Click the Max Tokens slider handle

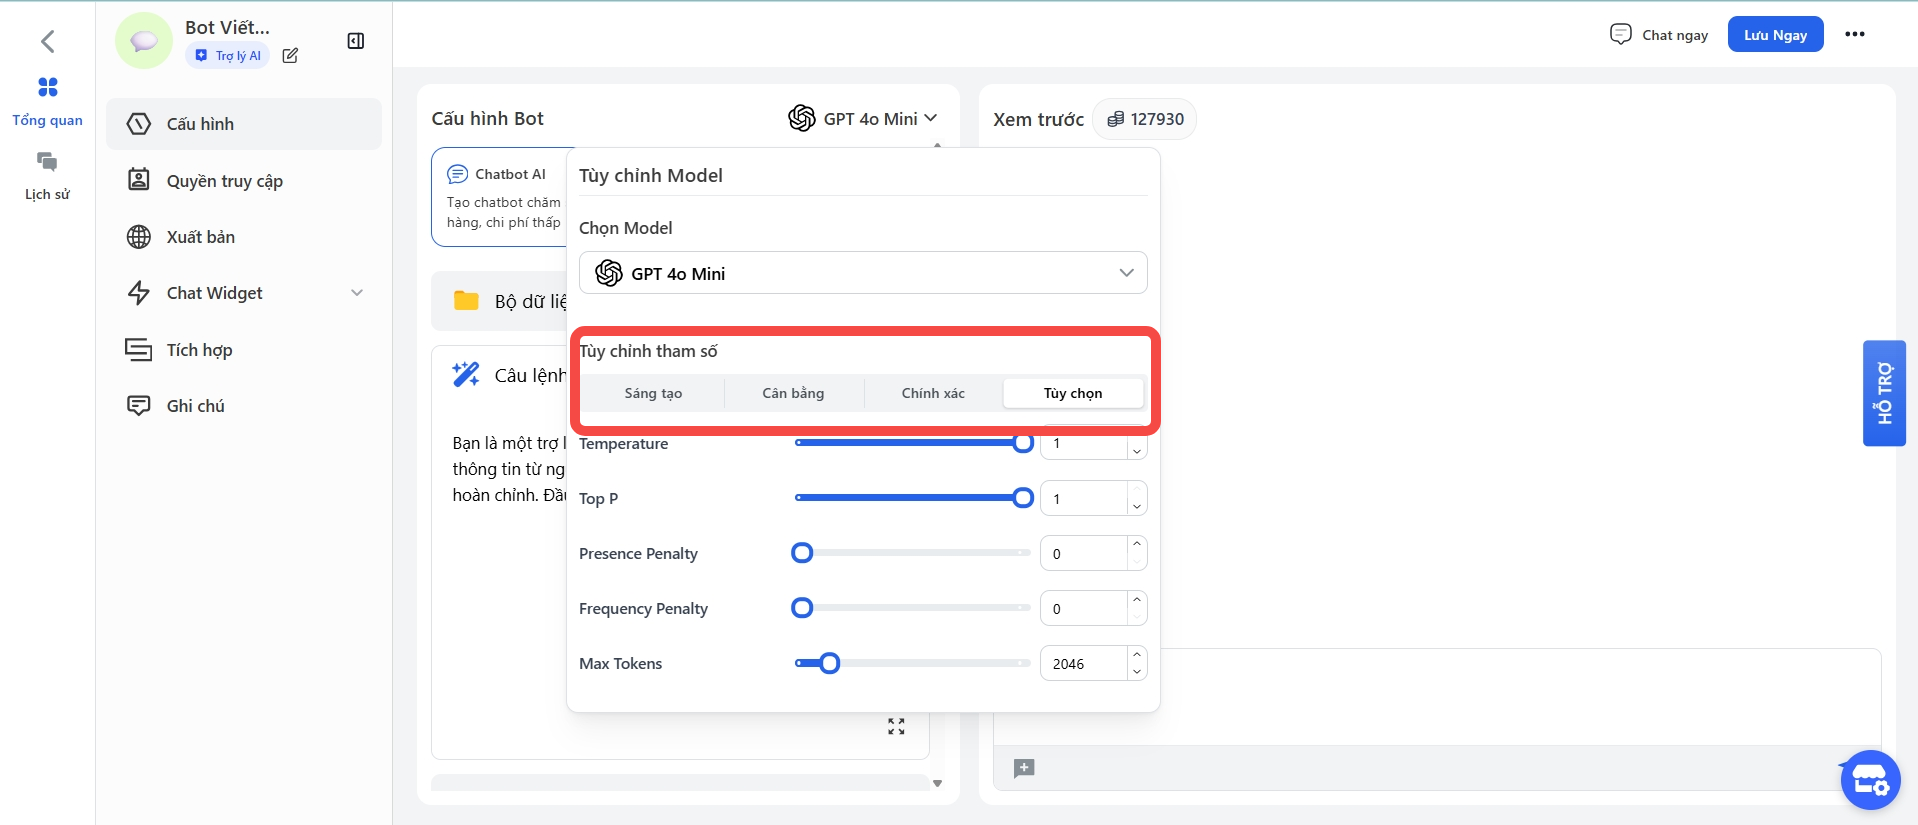coord(829,663)
